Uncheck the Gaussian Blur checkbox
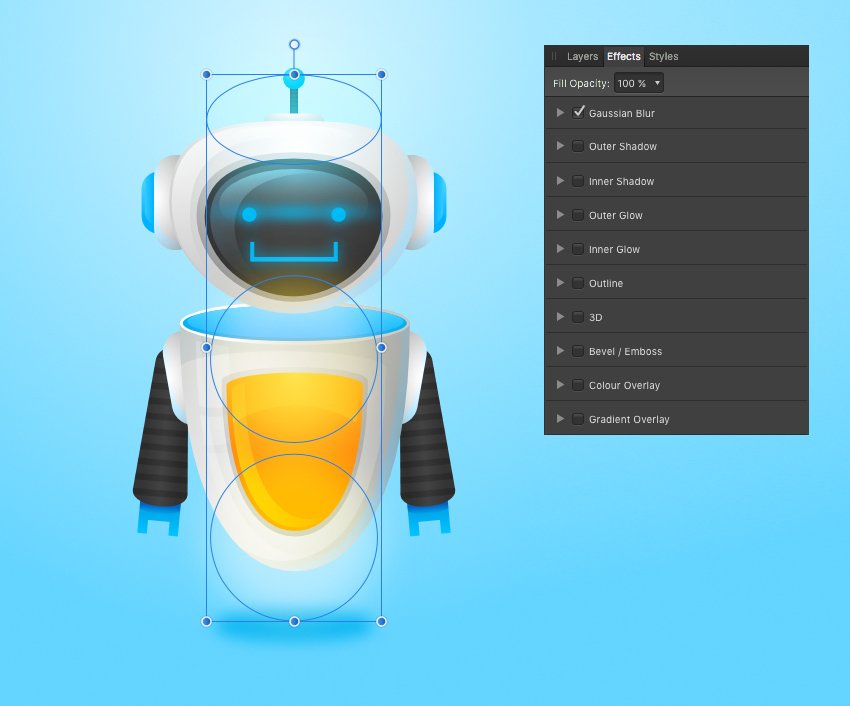Image resolution: width=850 pixels, height=706 pixels. pyautogui.click(x=578, y=113)
